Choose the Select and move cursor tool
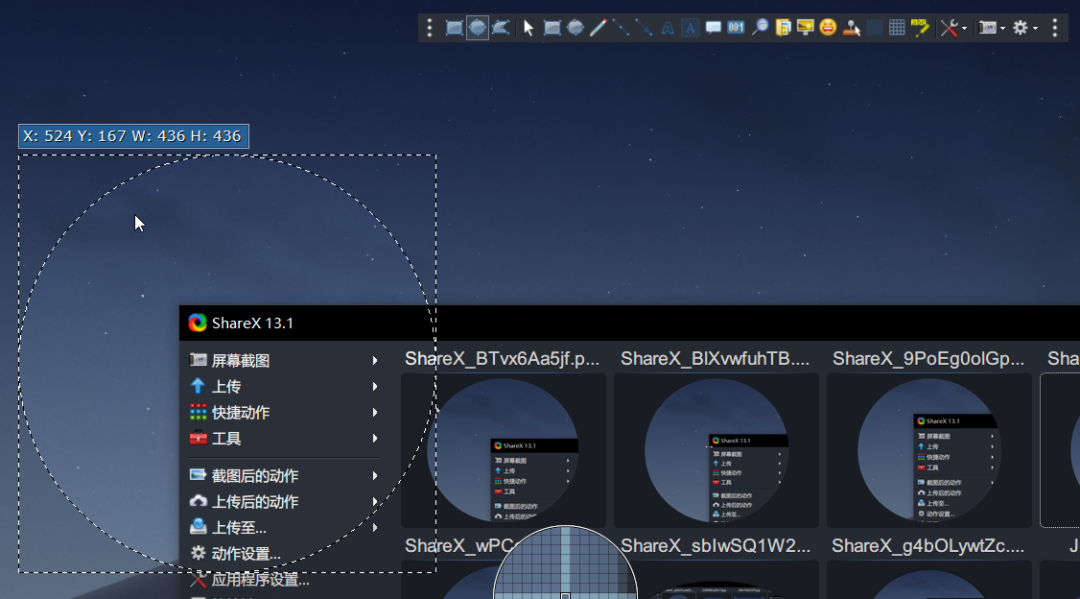This screenshot has width=1080, height=599. pos(528,28)
